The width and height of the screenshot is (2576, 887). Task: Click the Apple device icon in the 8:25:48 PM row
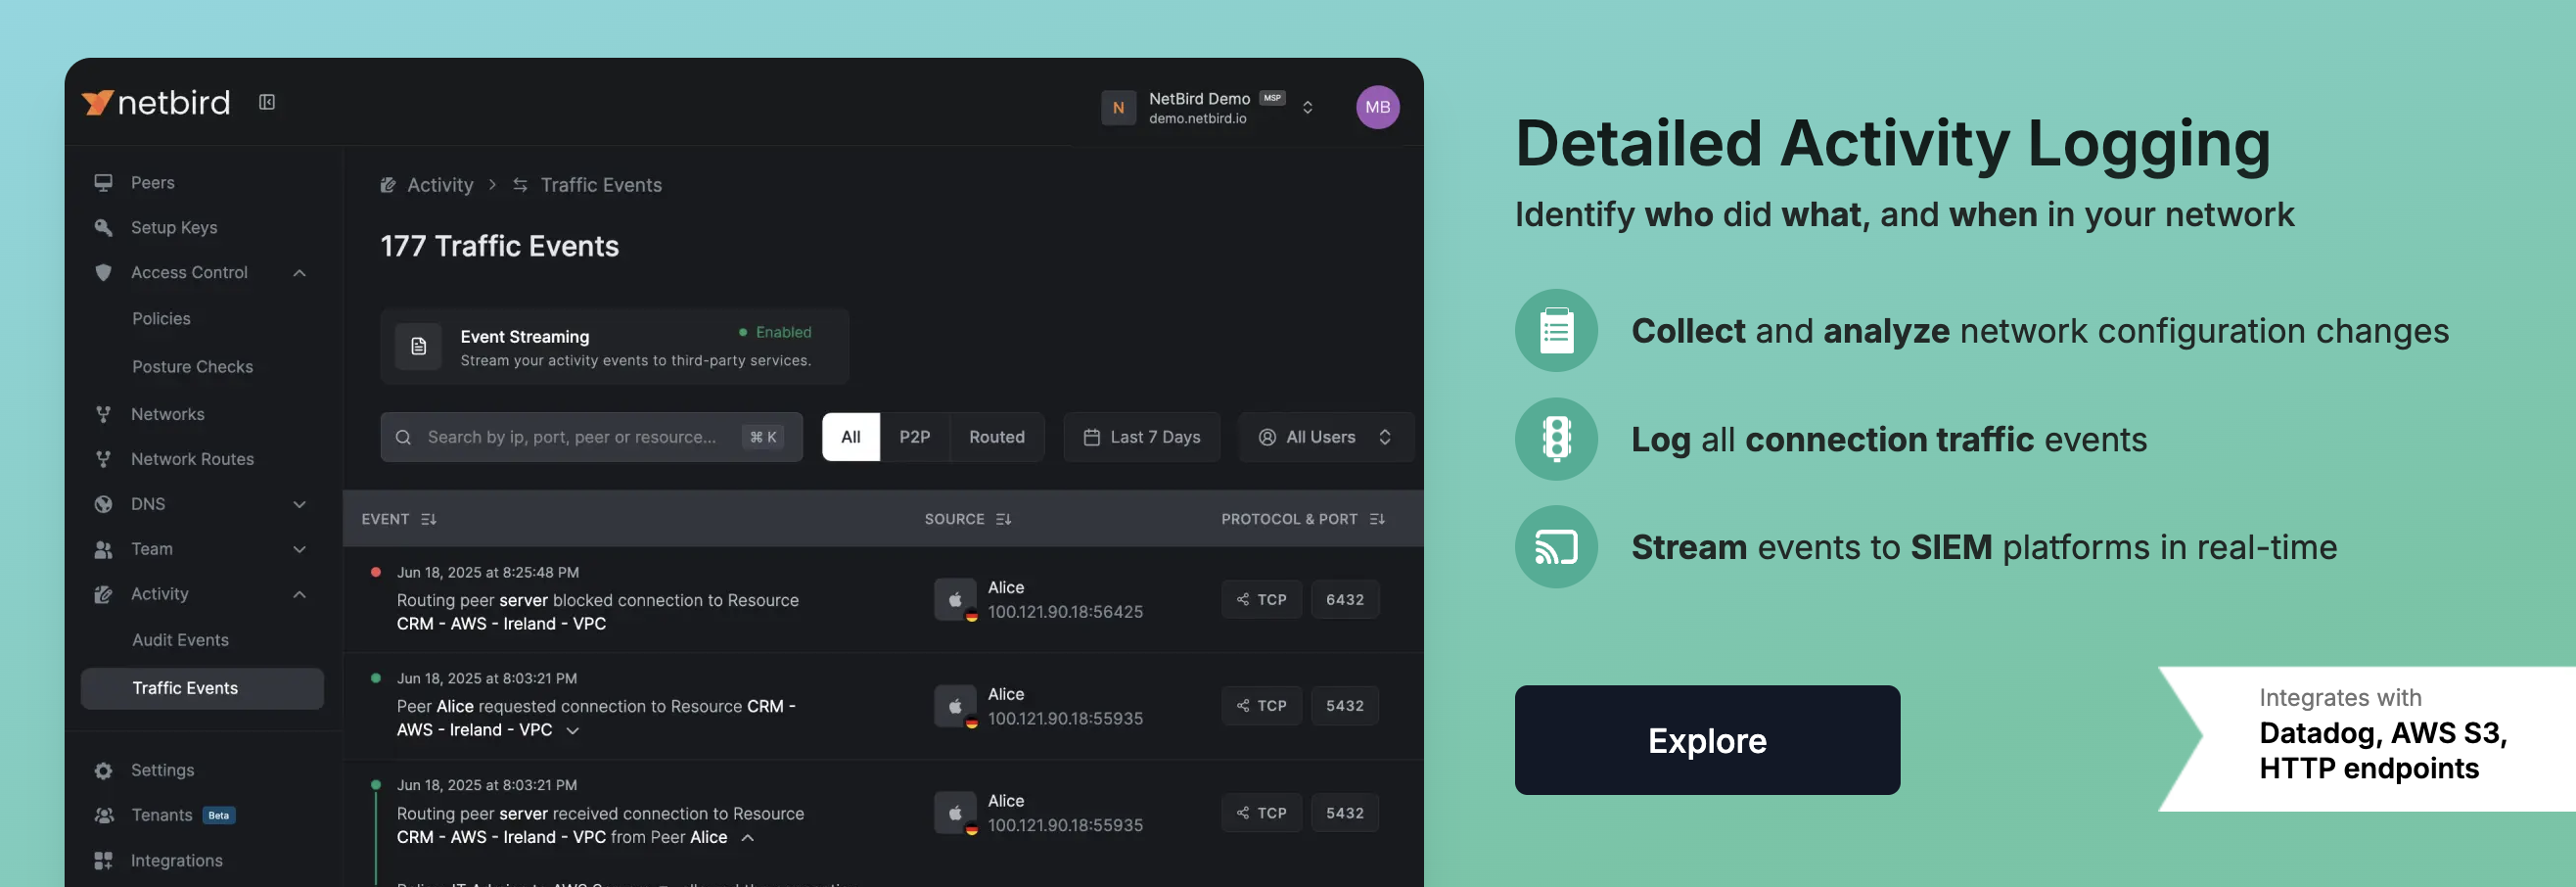pos(955,600)
